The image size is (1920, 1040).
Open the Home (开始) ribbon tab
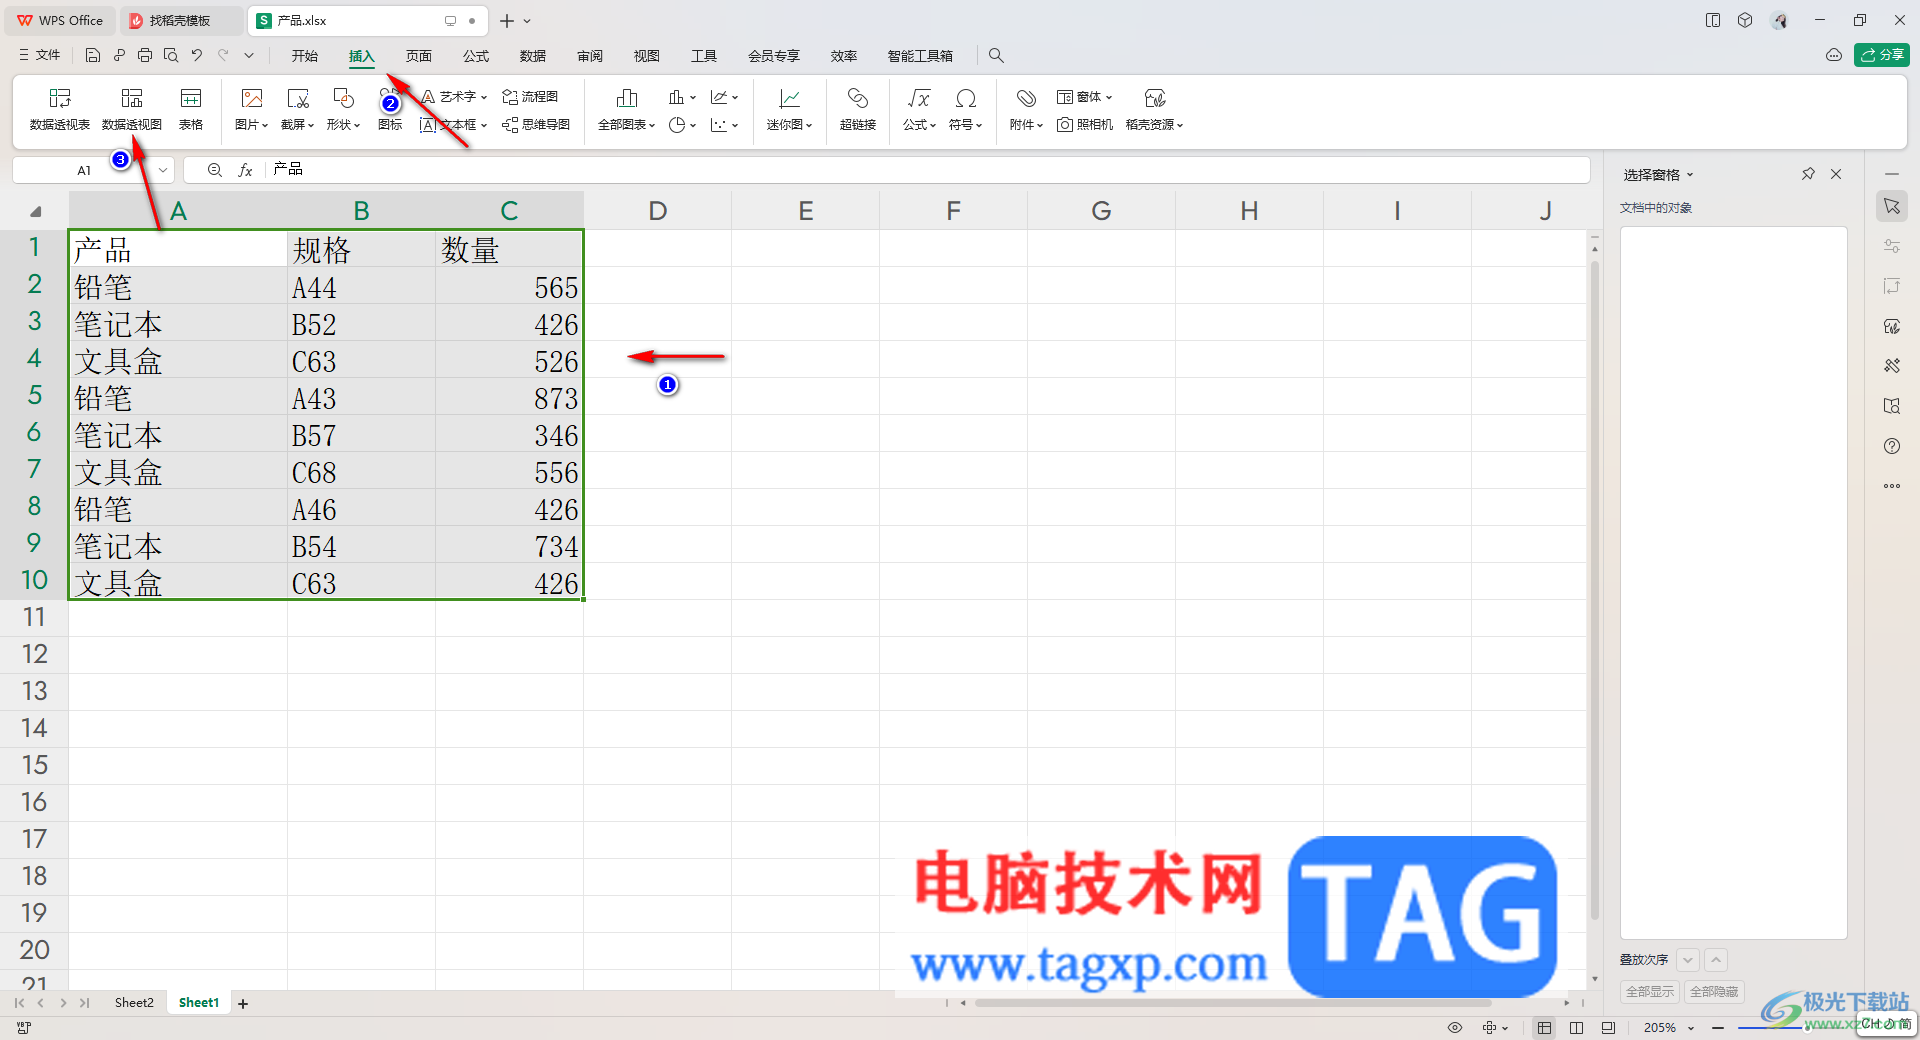[305, 56]
